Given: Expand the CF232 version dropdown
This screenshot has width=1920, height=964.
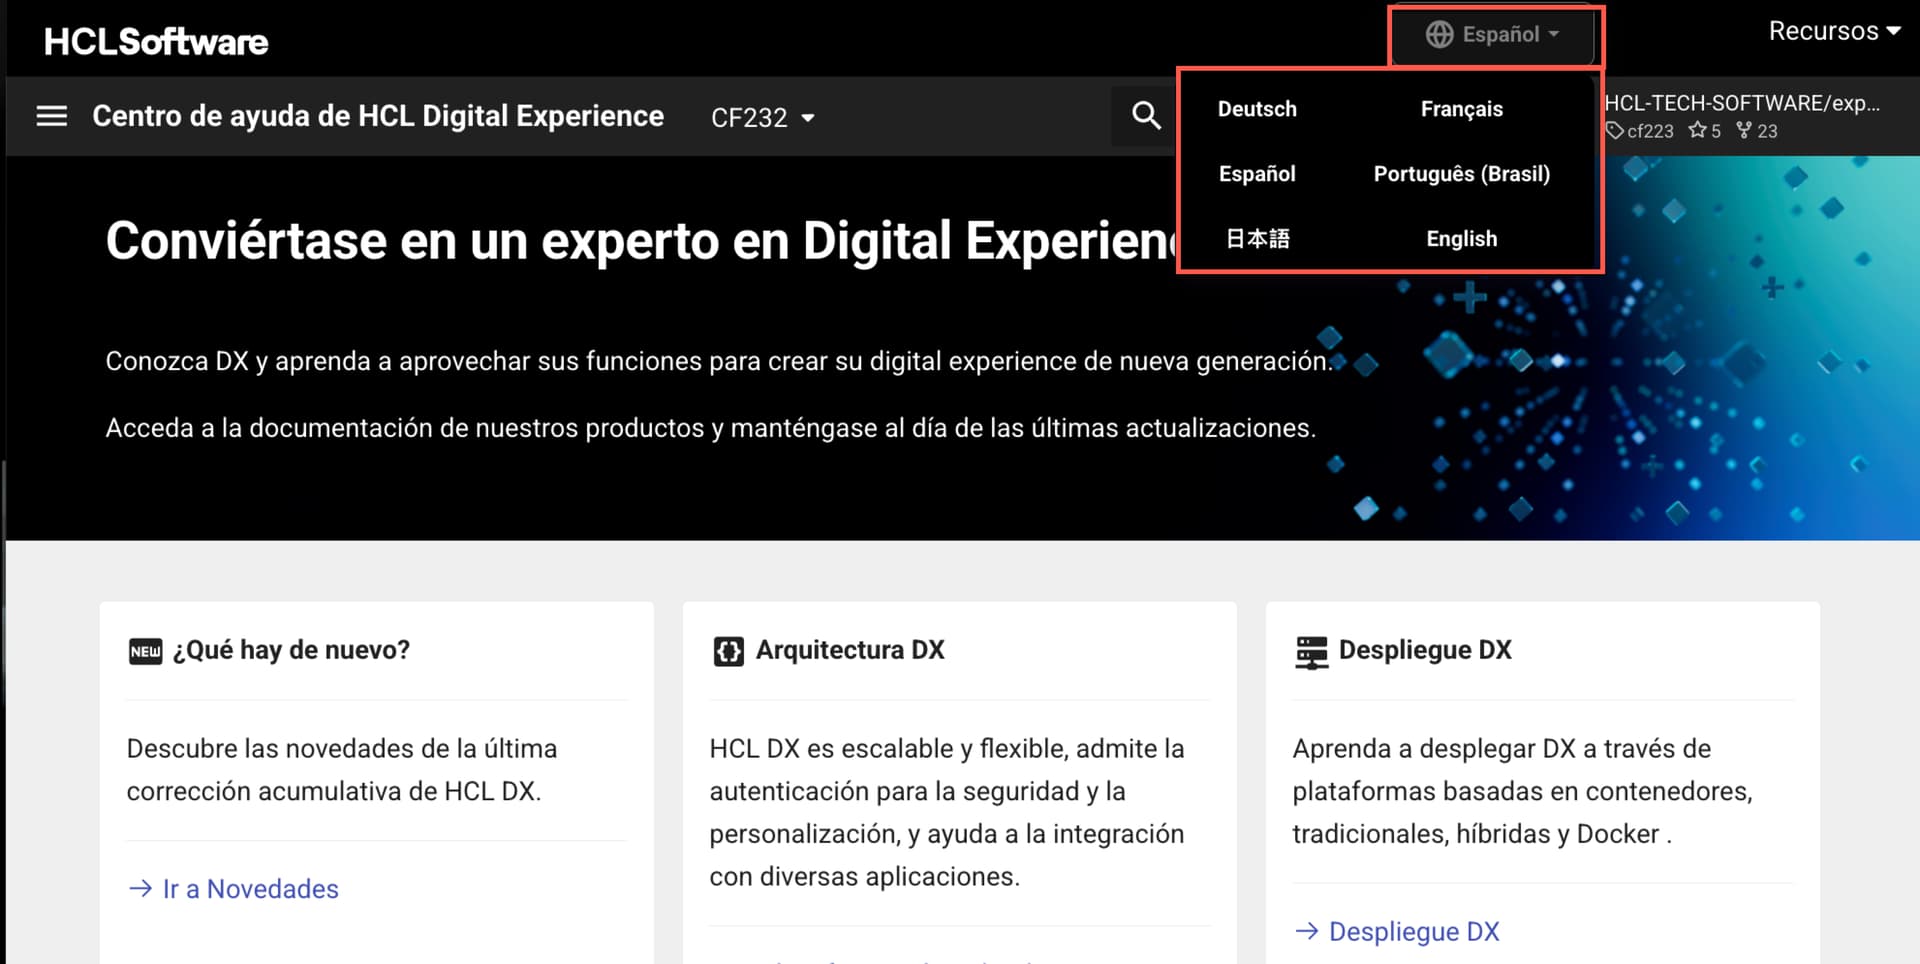Looking at the screenshot, I should tap(762, 118).
